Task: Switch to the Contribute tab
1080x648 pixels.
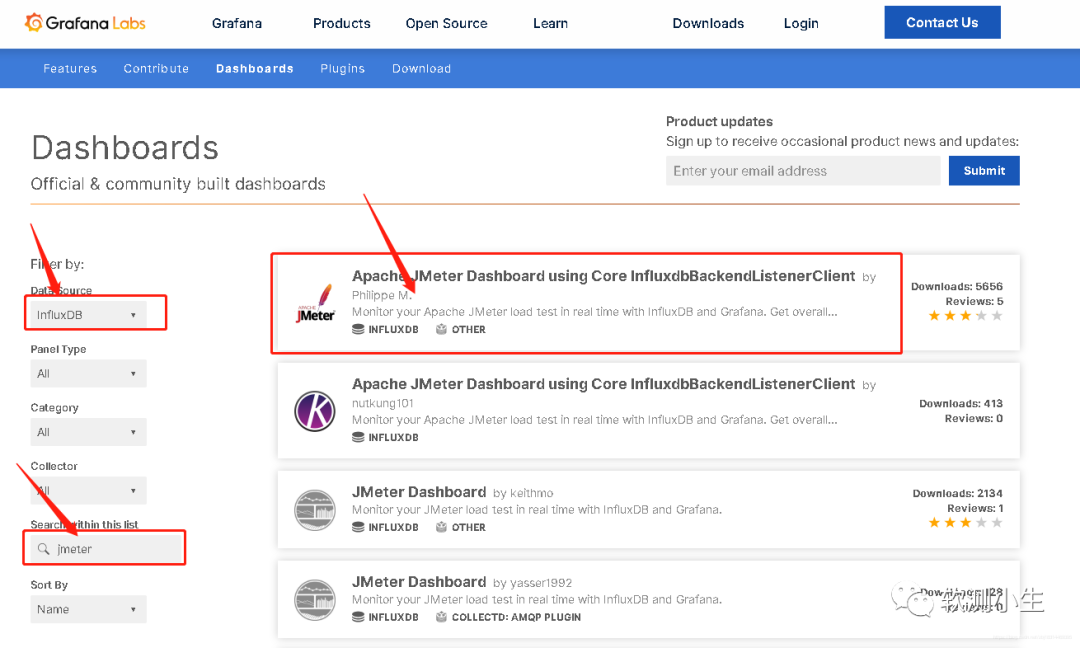Action: 156,69
